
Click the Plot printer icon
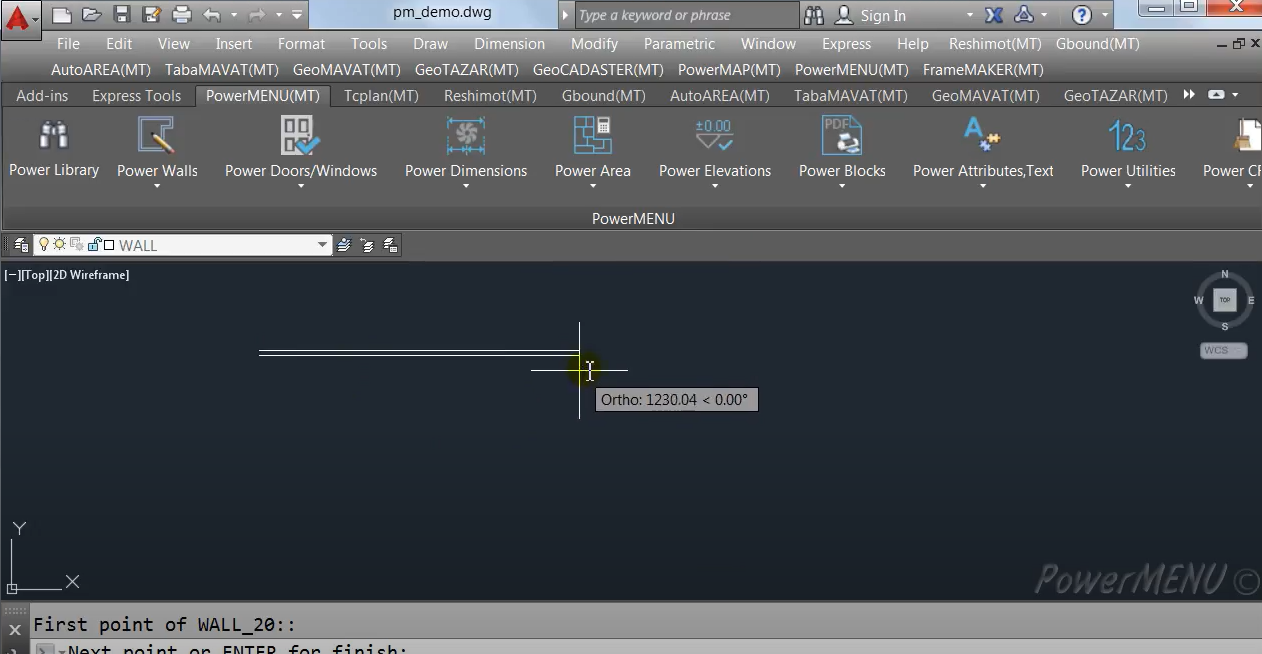point(181,15)
